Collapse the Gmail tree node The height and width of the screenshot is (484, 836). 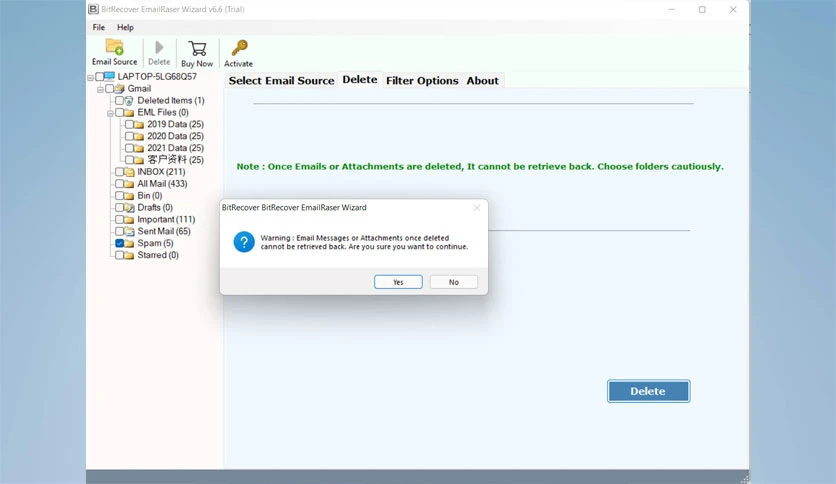100,90
